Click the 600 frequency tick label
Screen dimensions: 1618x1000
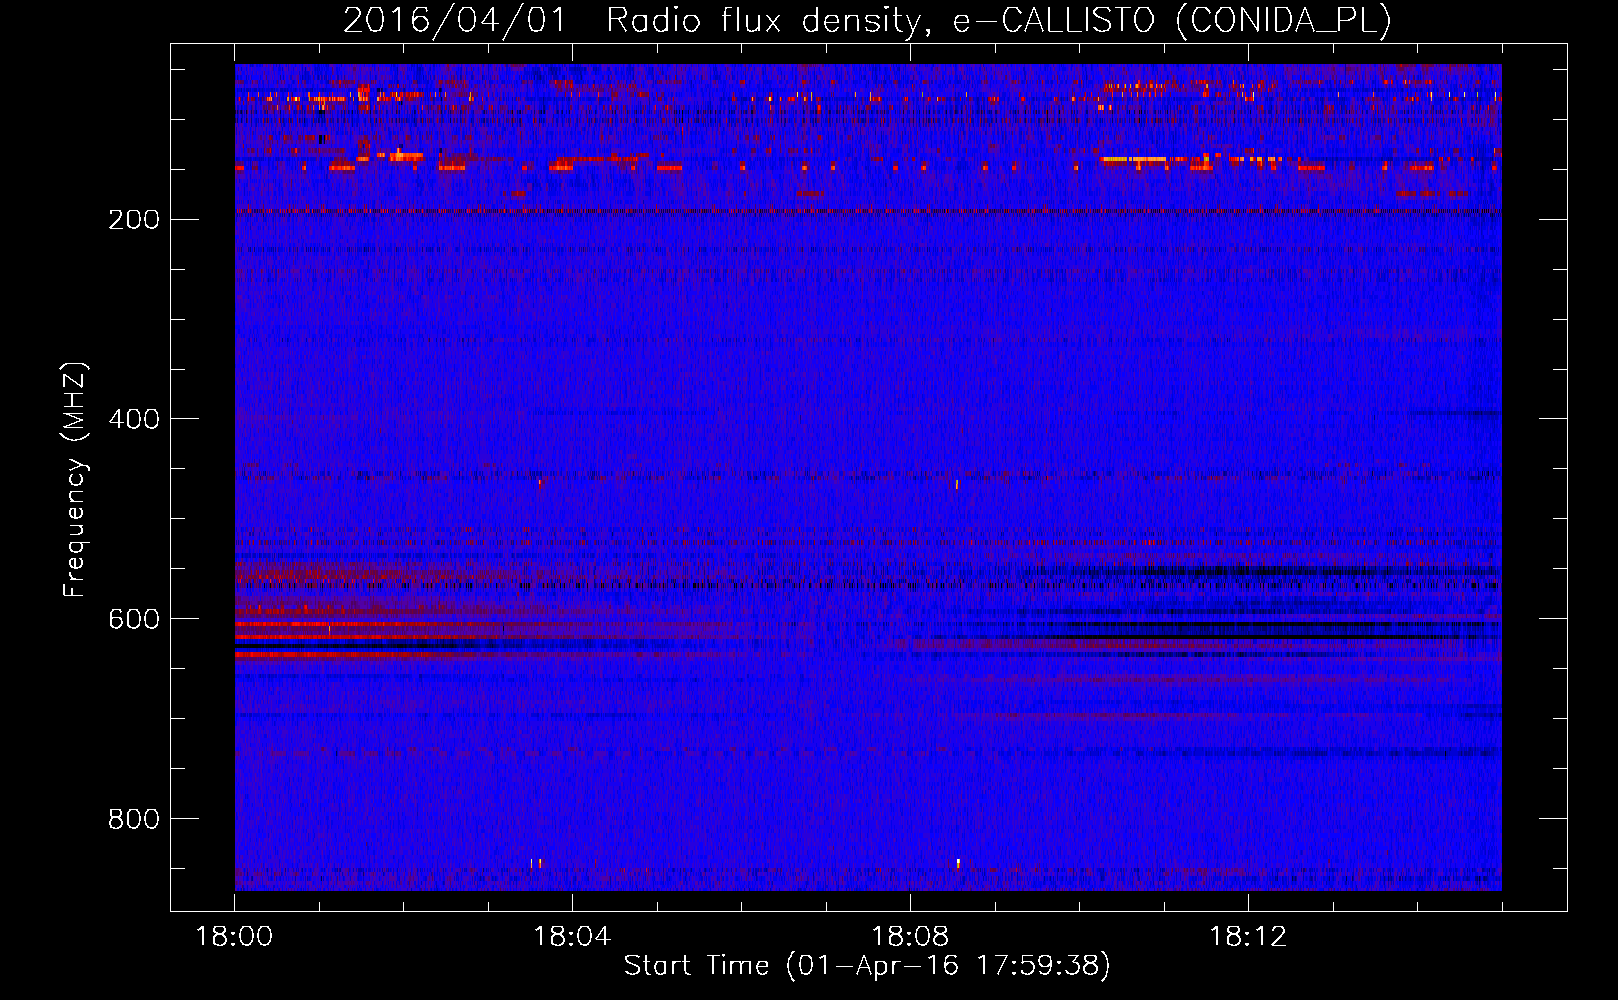[134, 619]
